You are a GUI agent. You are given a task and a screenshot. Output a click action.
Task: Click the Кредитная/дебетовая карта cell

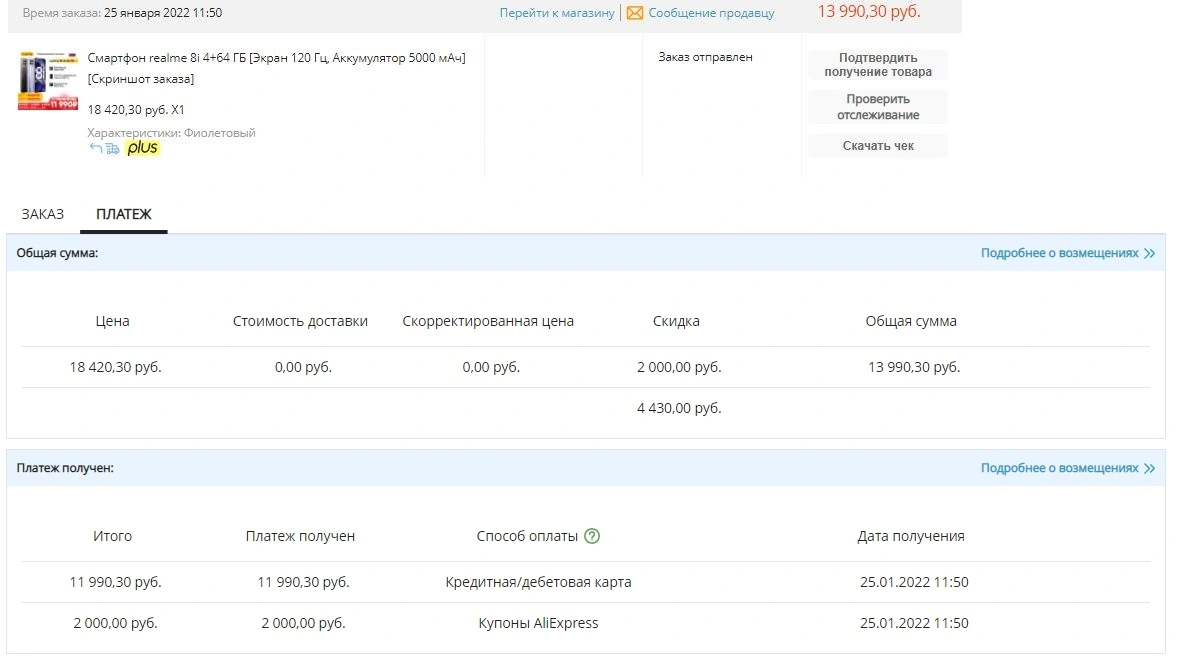tap(539, 582)
